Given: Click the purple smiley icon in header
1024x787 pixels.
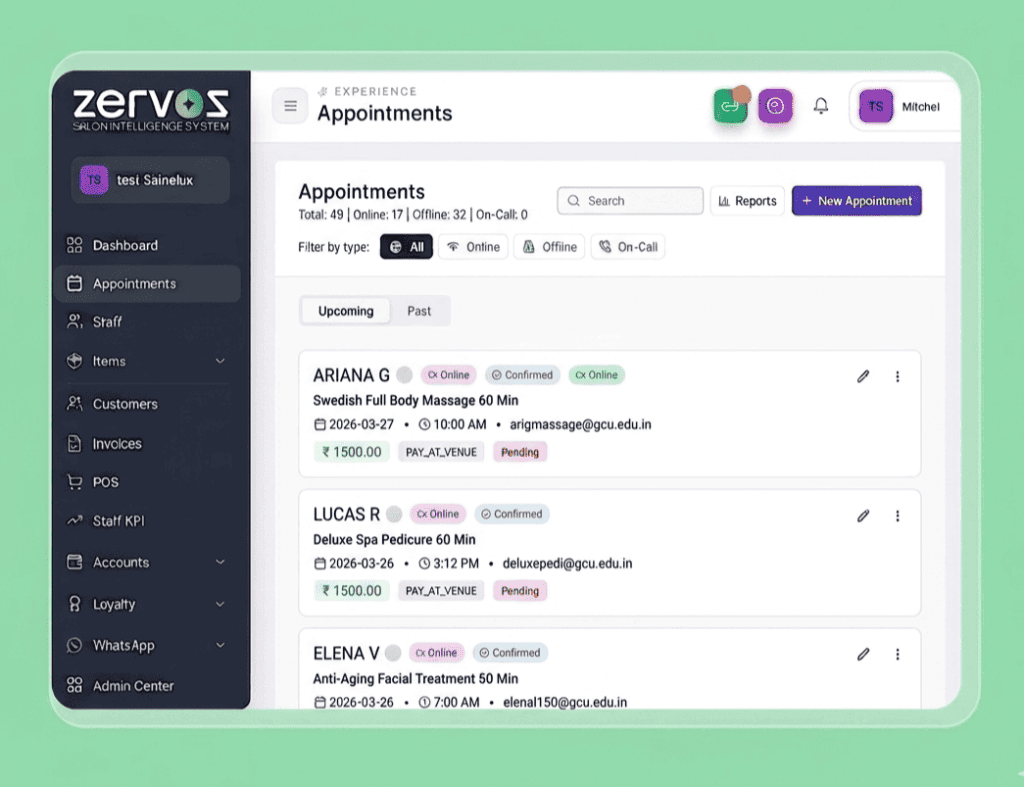Looking at the screenshot, I should tap(775, 106).
